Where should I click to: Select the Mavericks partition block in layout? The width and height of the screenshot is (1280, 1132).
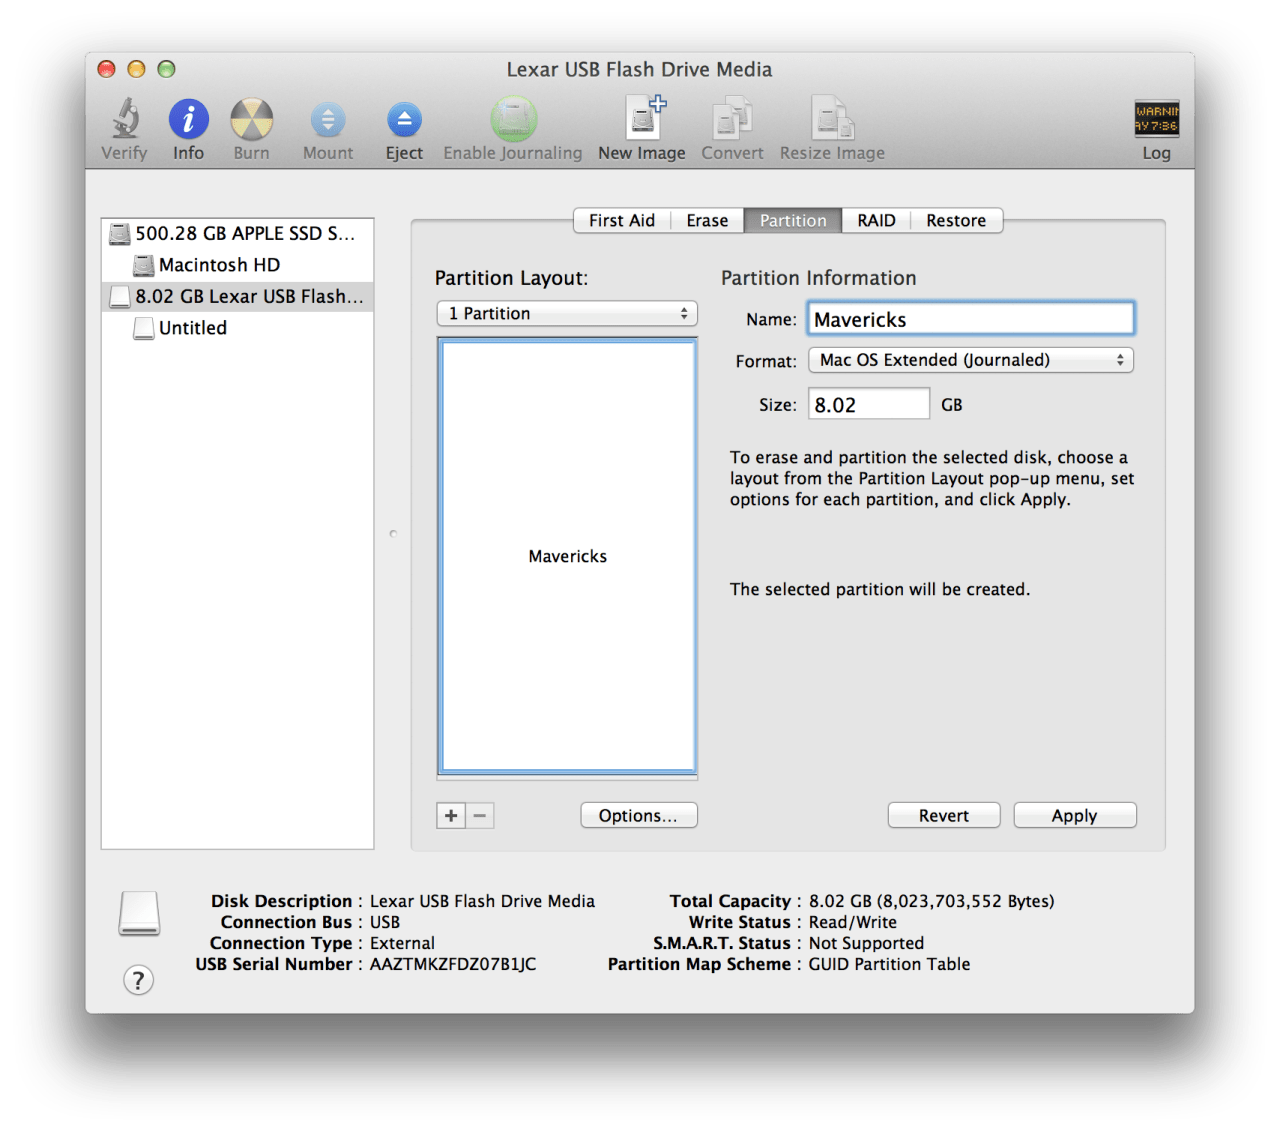tap(567, 556)
